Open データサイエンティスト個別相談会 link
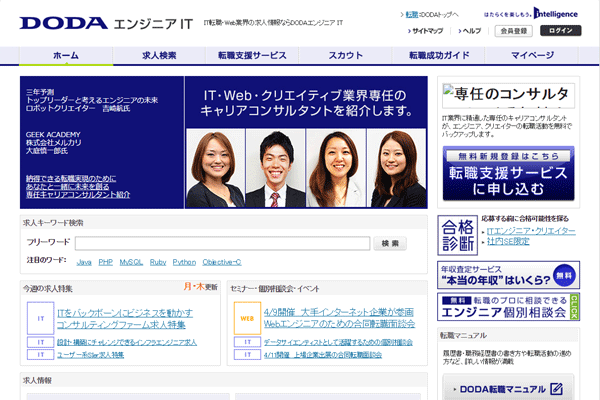This screenshot has height=400, width=600. pos(338,342)
